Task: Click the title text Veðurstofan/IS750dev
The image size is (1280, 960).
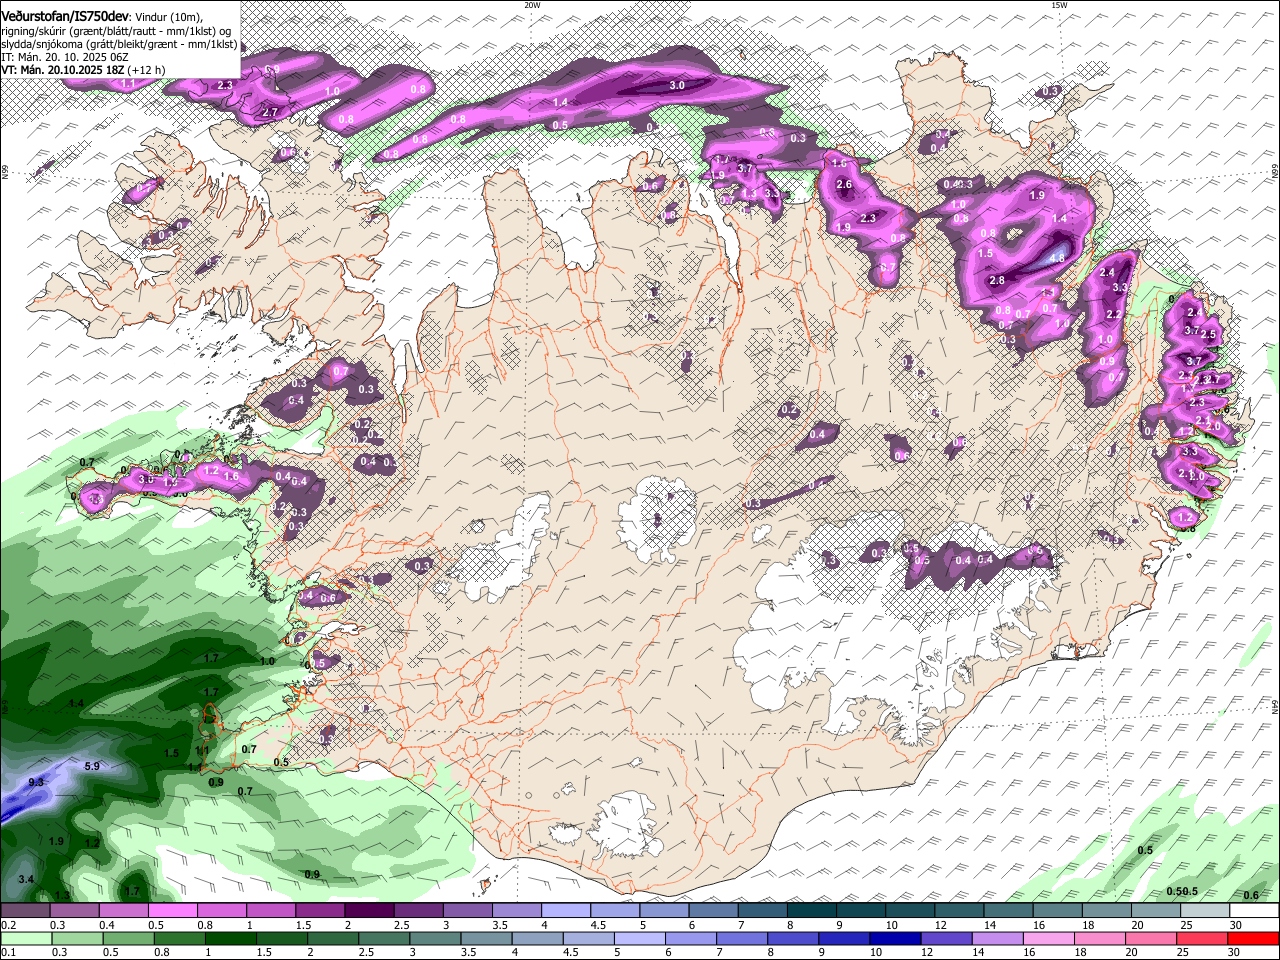Action: [x=65, y=15]
